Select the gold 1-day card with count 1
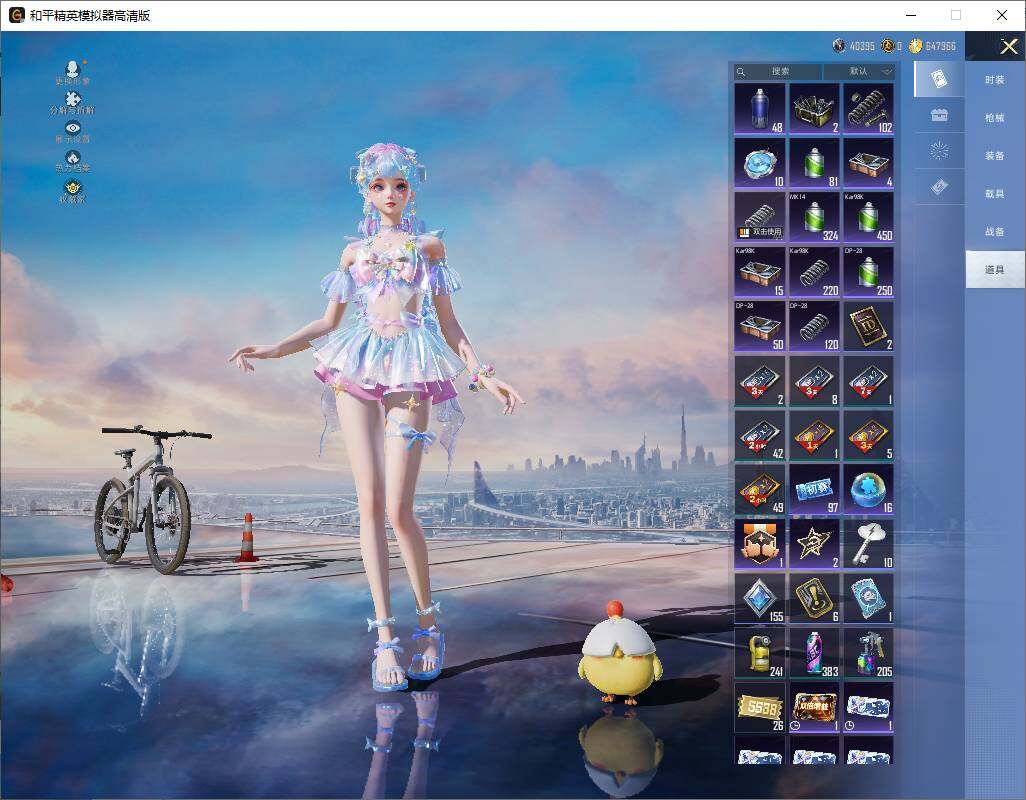Viewport: 1026px width, 800px height. click(814, 436)
